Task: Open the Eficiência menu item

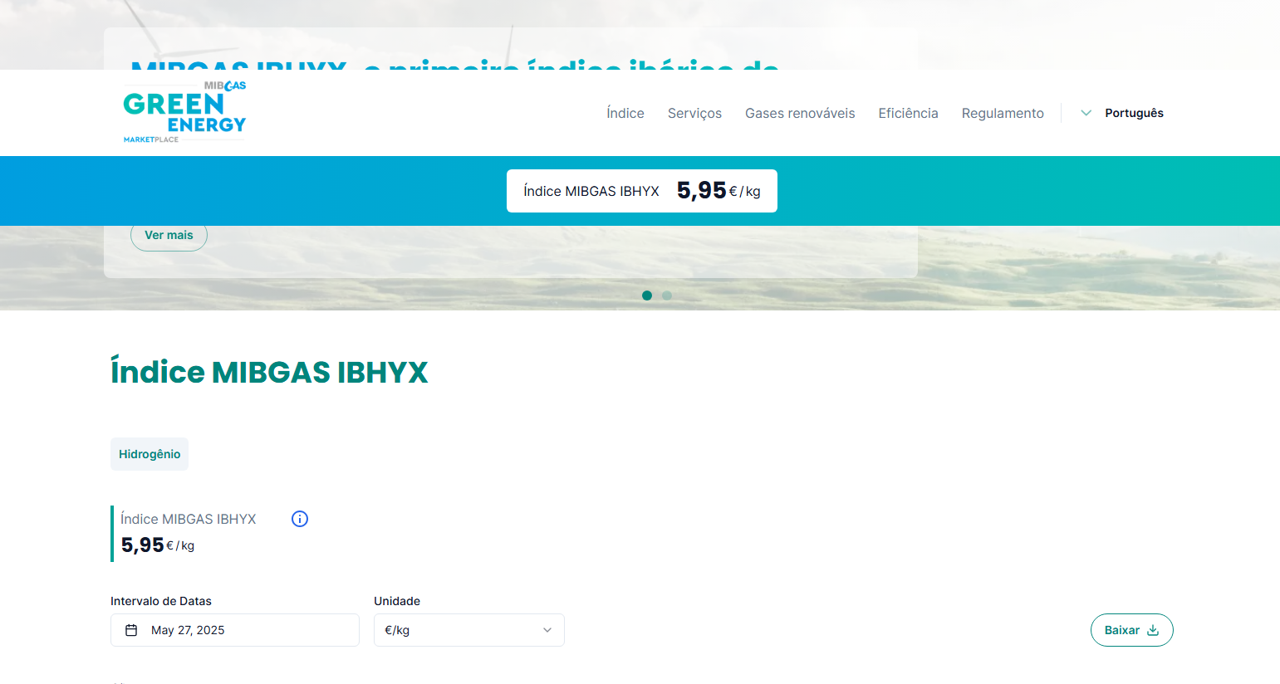Action: click(x=908, y=113)
